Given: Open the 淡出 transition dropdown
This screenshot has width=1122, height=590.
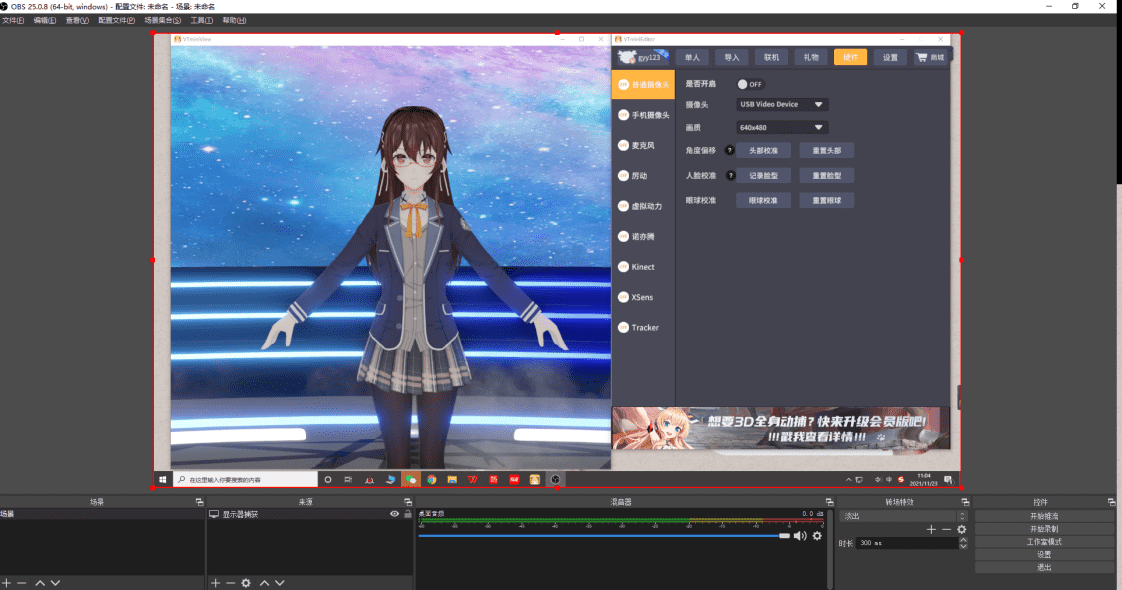Looking at the screenshot, I should coord(904,516).
